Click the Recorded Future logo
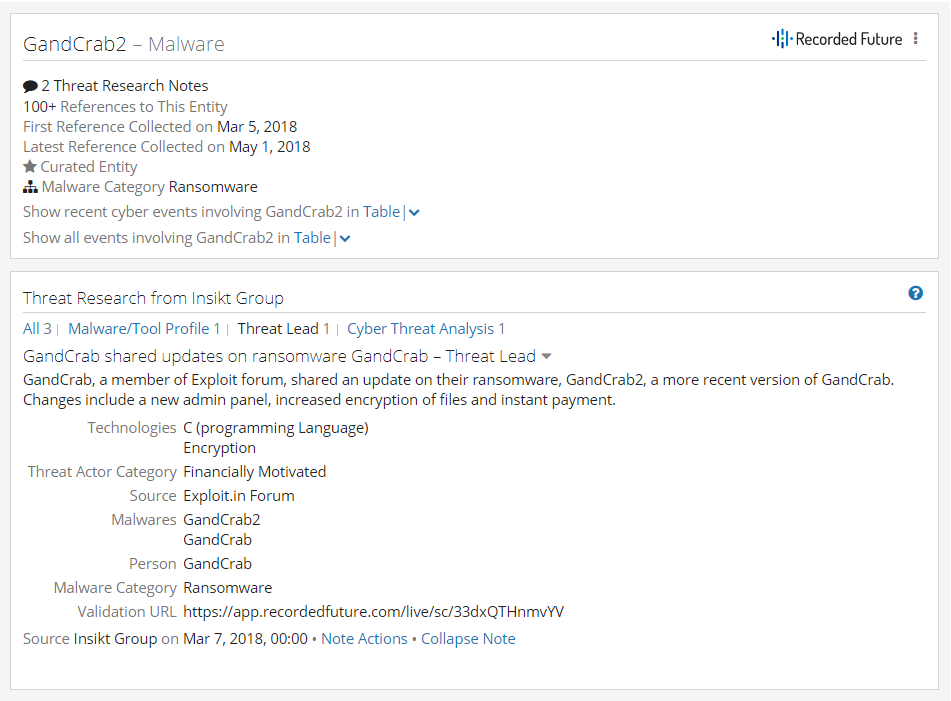Screen dimensions: 951x701 837,39
